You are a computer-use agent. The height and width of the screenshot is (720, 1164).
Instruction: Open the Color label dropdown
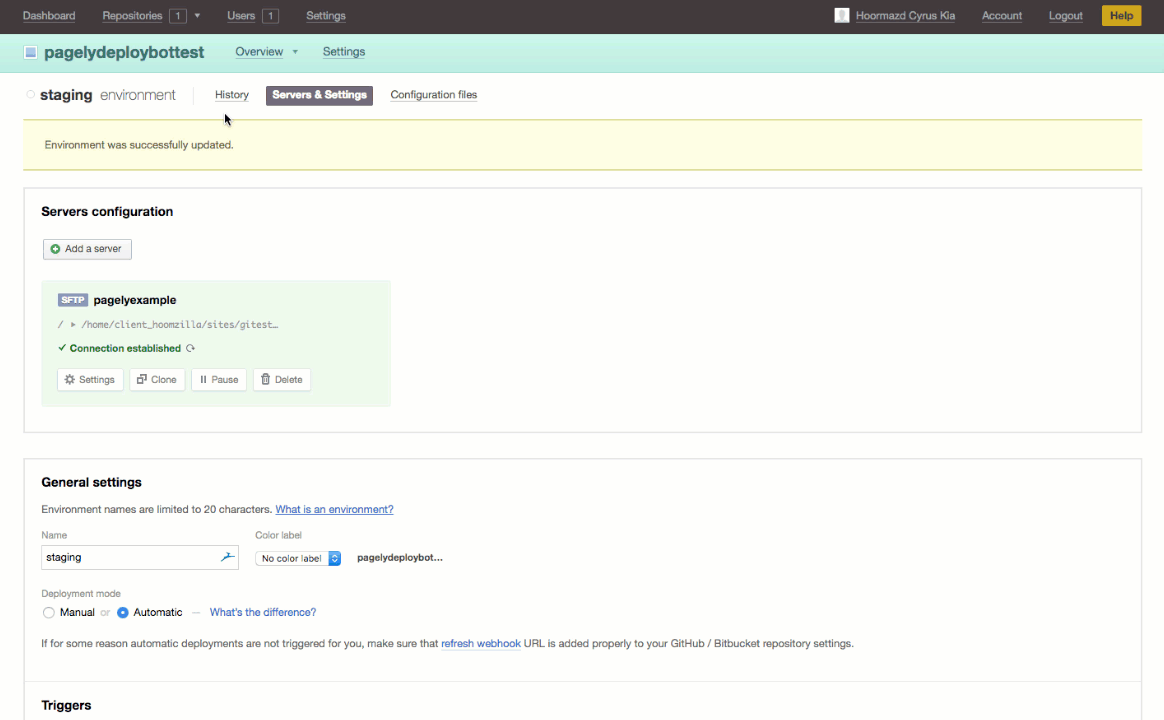298,558
